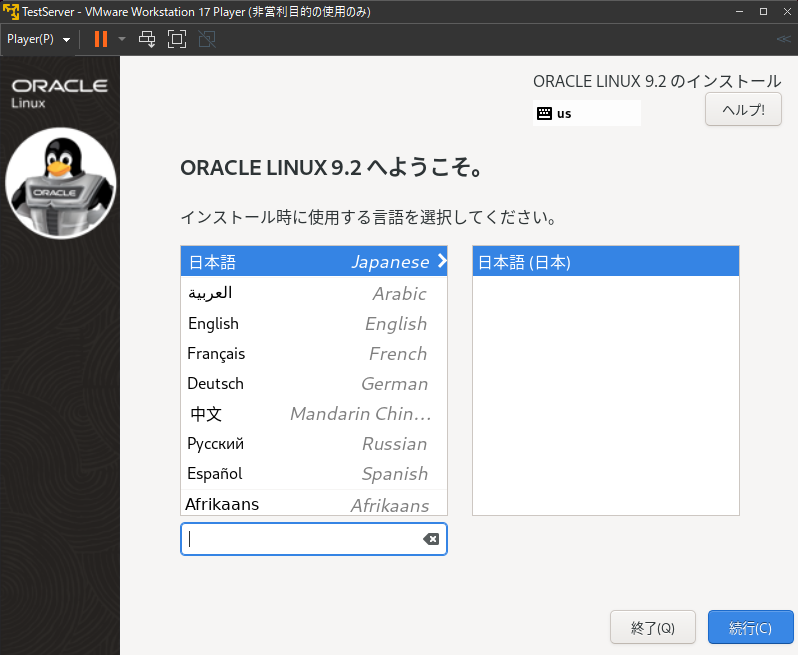Enter full screen mode icon
798x655 pixels.
click(x=177, y=39)
